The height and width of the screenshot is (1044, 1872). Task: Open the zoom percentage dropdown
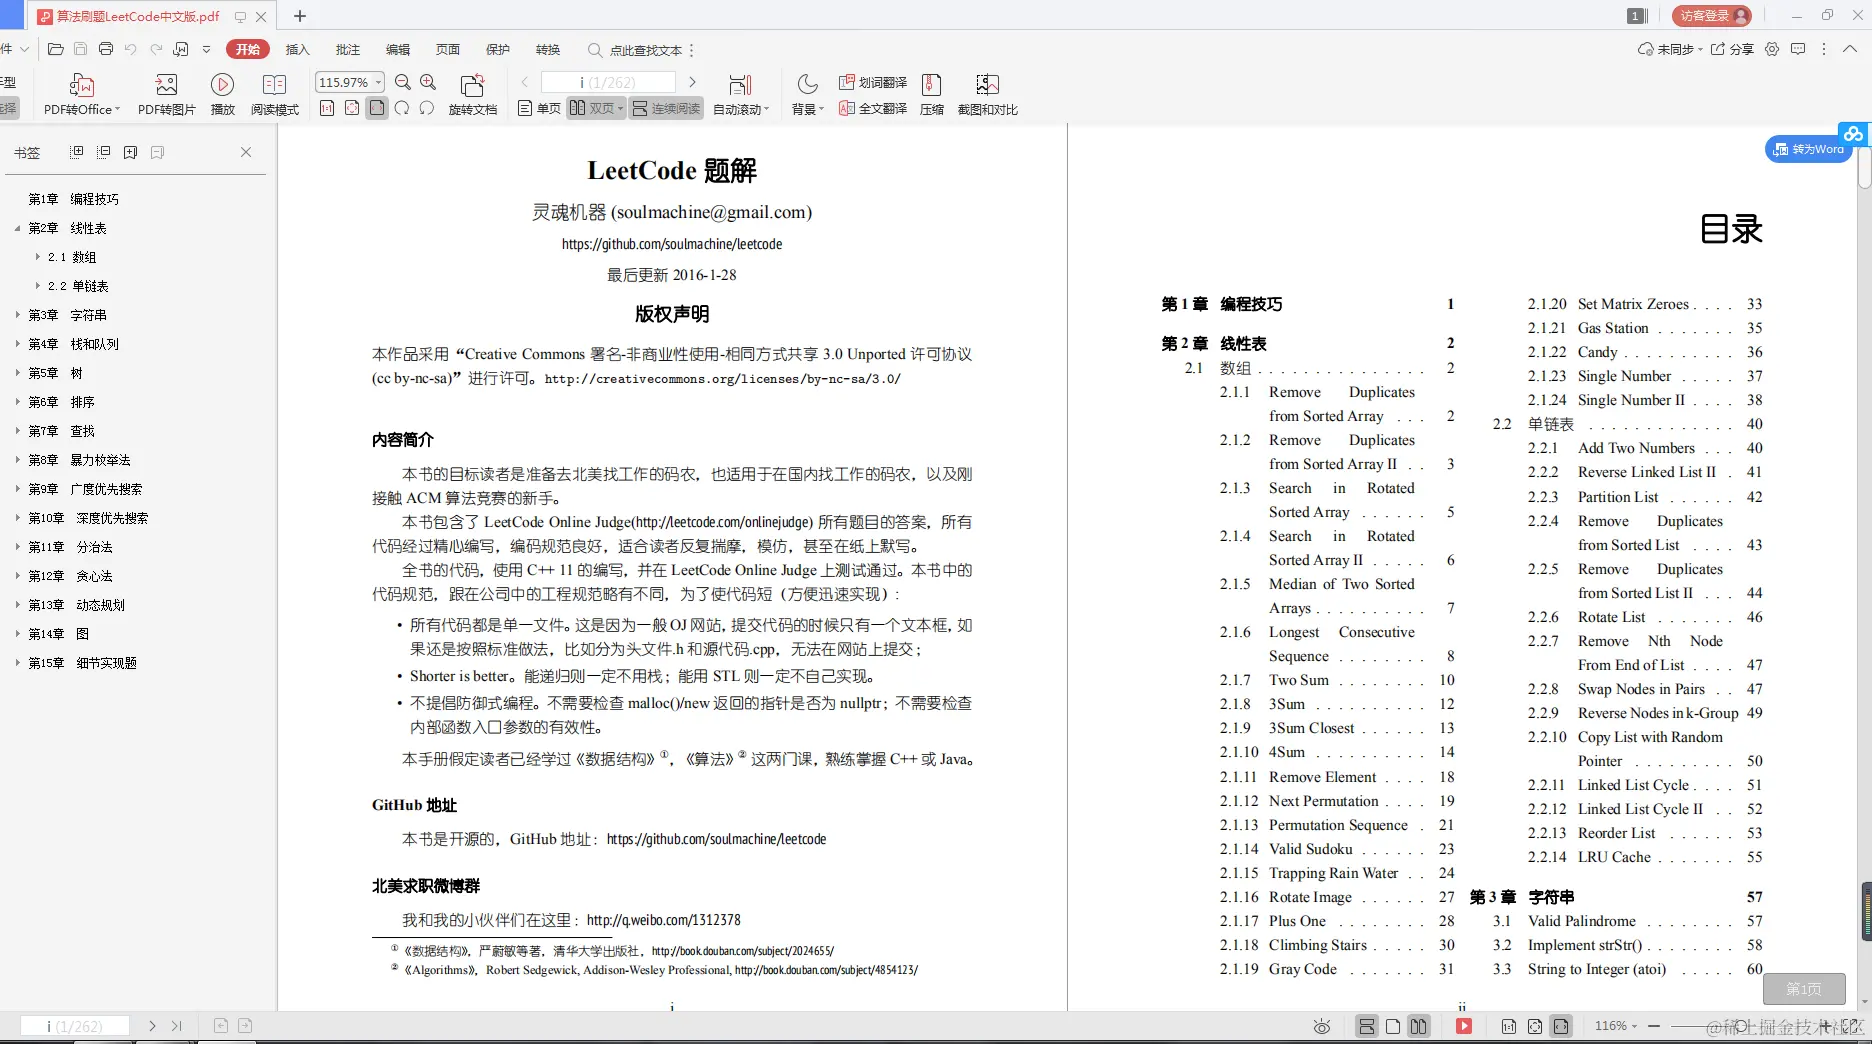(378, 82)
